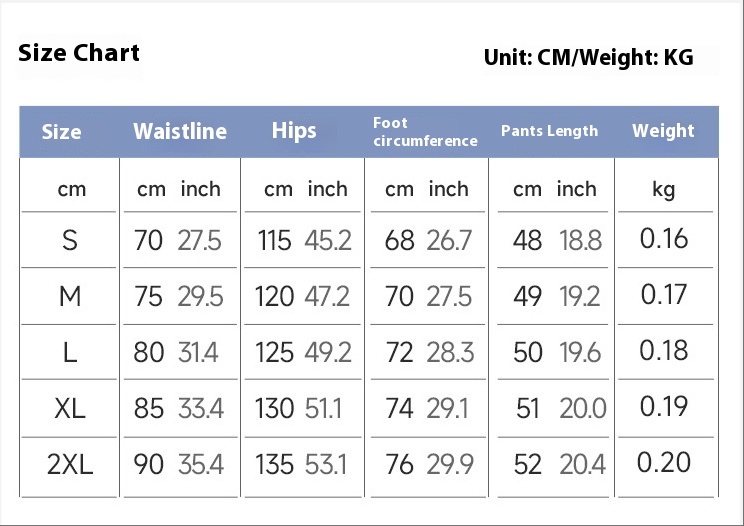Click the Pants Length header
The image size is (744, 526).
(549, 131)
